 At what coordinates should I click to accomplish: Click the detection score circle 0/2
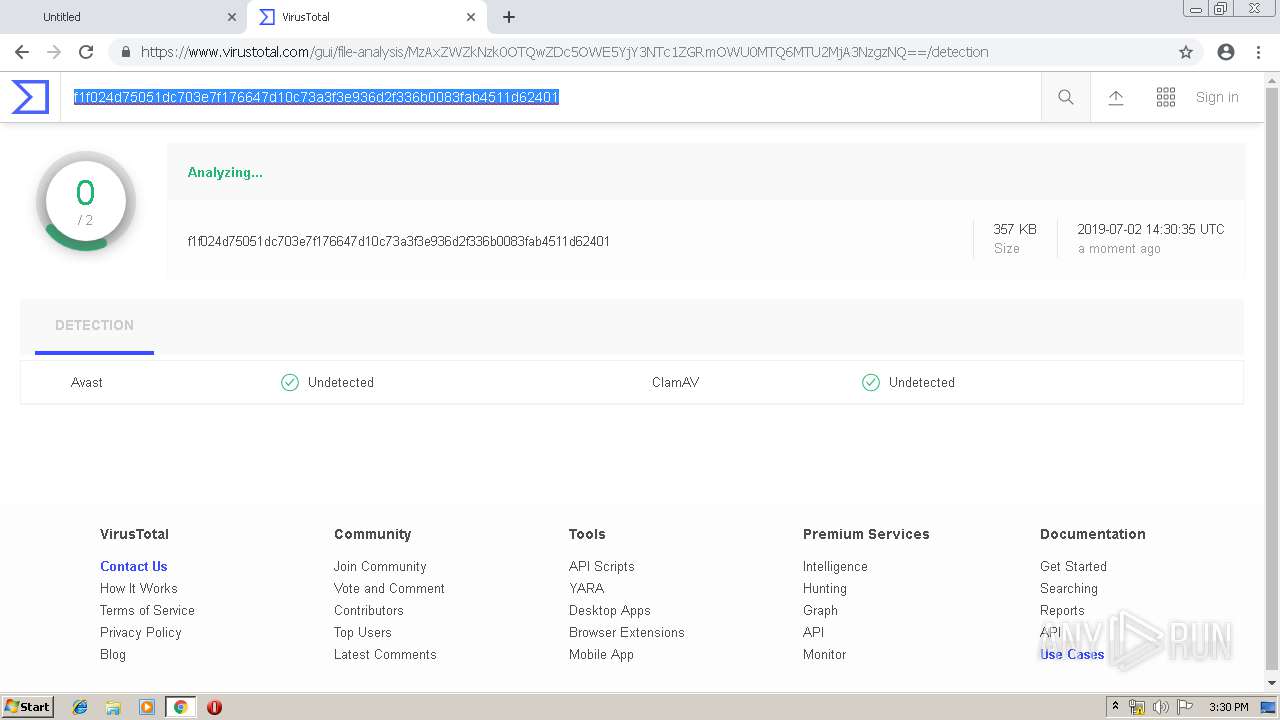tap(86, 201)
